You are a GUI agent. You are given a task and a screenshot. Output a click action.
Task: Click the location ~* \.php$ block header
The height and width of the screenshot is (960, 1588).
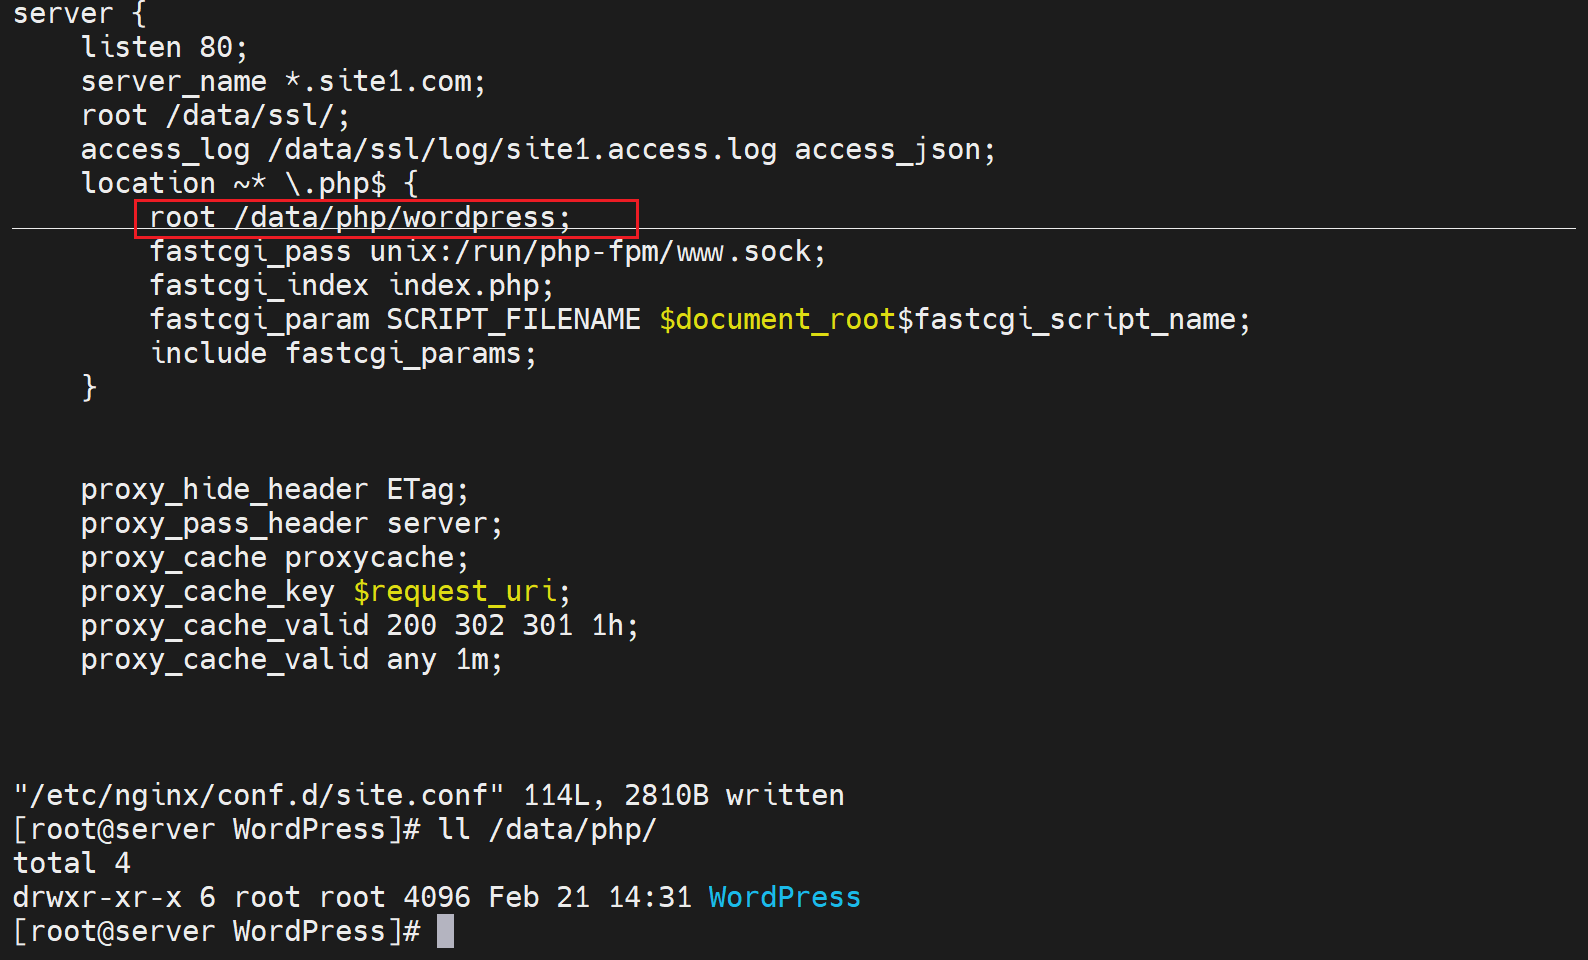(x=249, y=184)
